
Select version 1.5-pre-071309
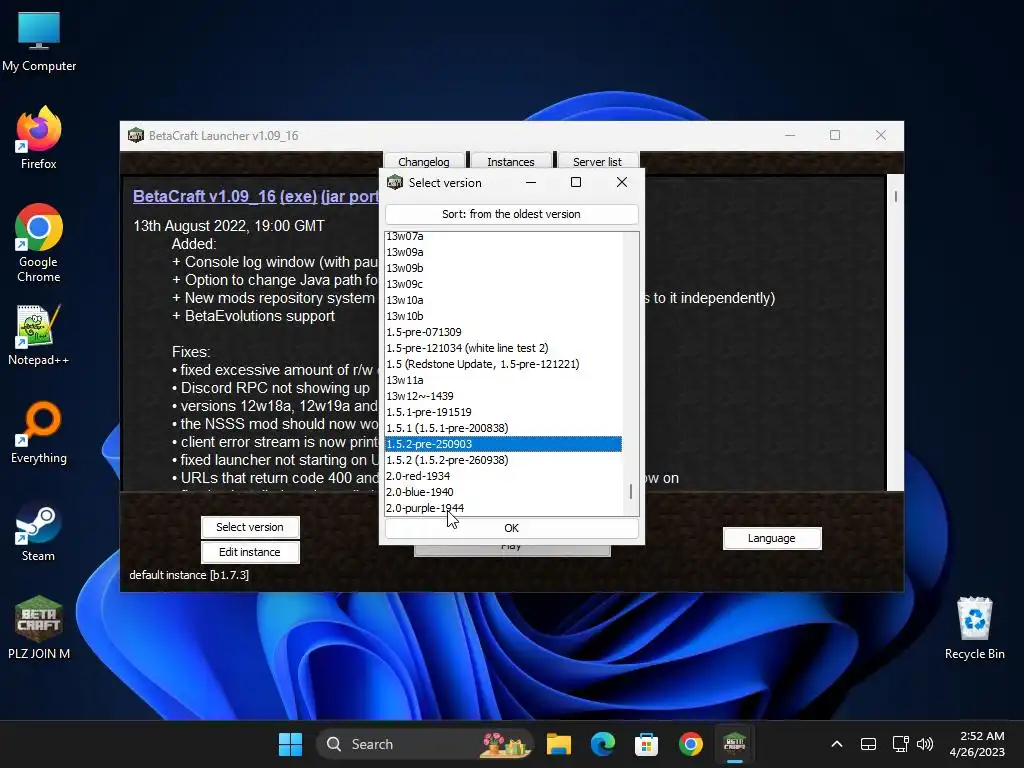coord(503,332)
